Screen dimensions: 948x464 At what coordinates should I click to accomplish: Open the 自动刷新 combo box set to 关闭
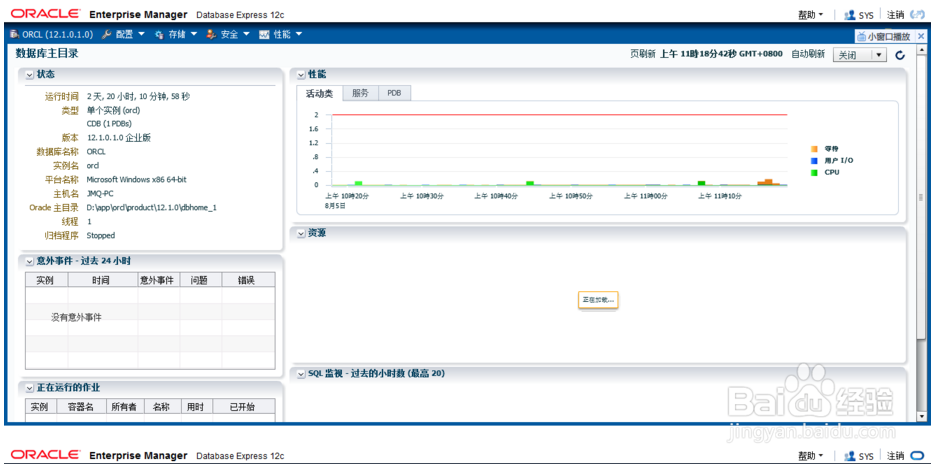(x=859, y=55)
